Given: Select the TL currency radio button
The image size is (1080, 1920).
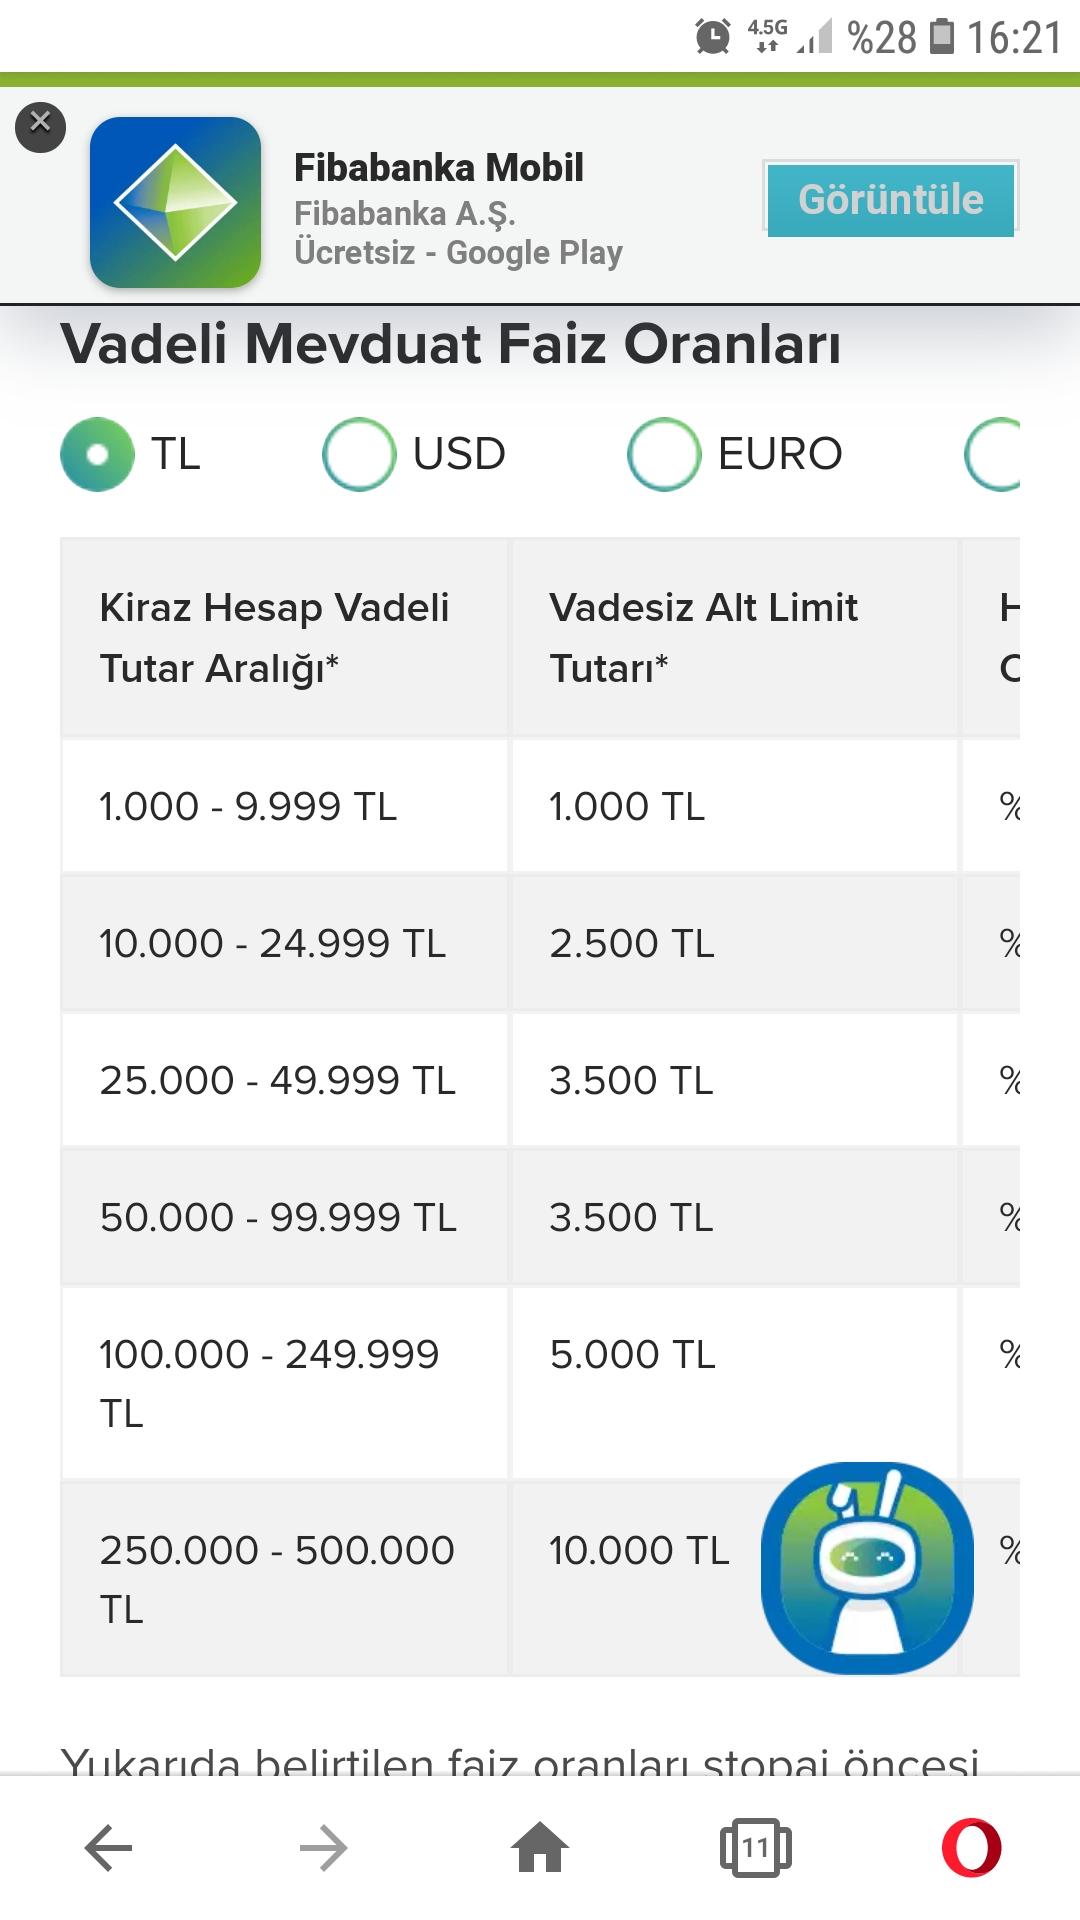Looking at the screenshot, I should click(x=97, y=454).
